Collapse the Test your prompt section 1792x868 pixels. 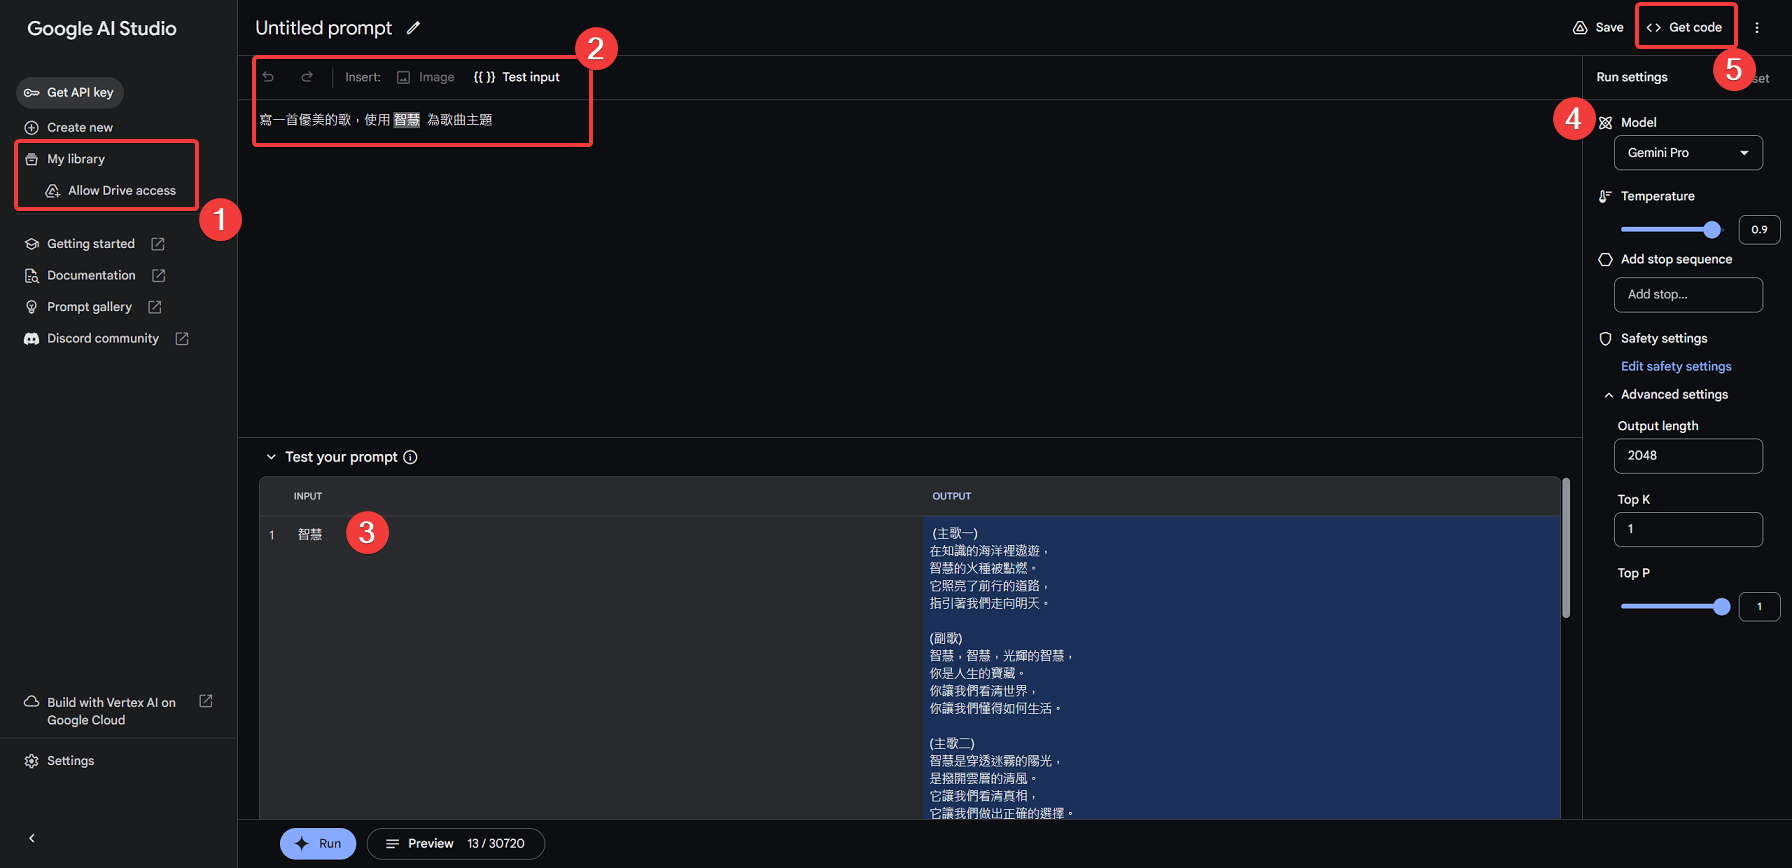[x=271, y=457]
